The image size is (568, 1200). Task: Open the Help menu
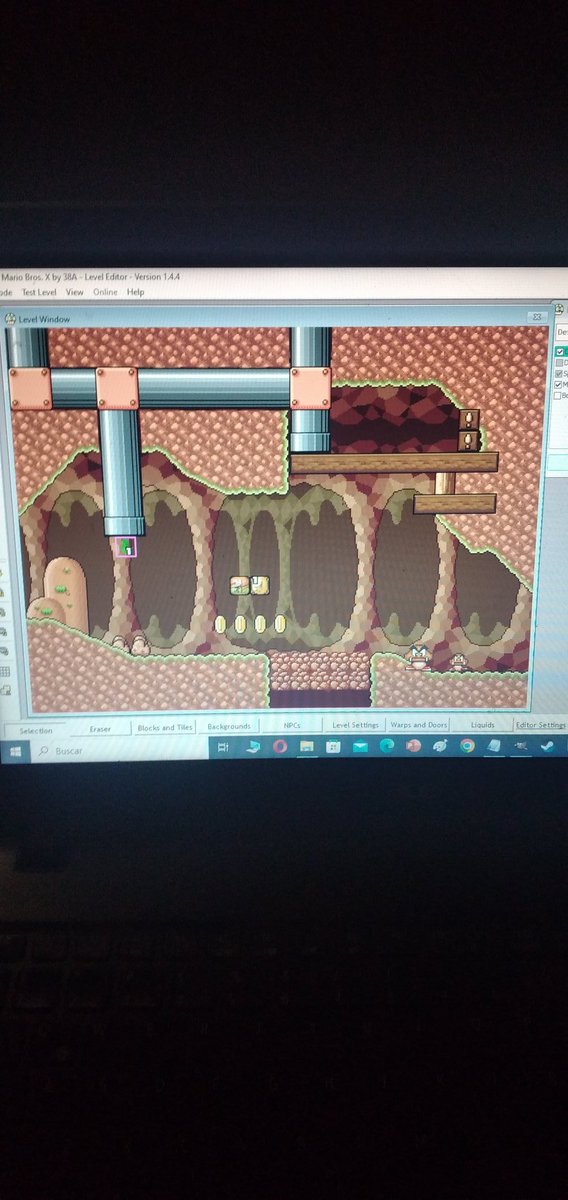click(x=136, y=292)
